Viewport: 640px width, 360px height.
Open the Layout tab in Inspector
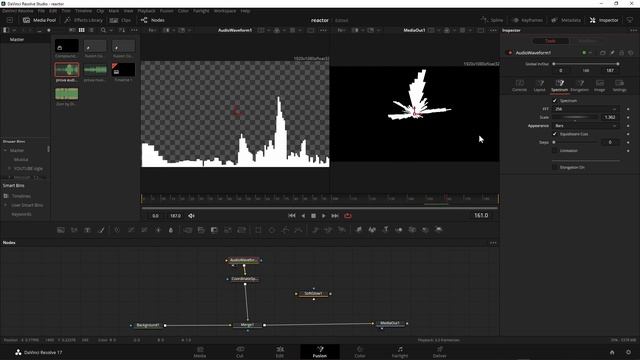coord(539,86)
